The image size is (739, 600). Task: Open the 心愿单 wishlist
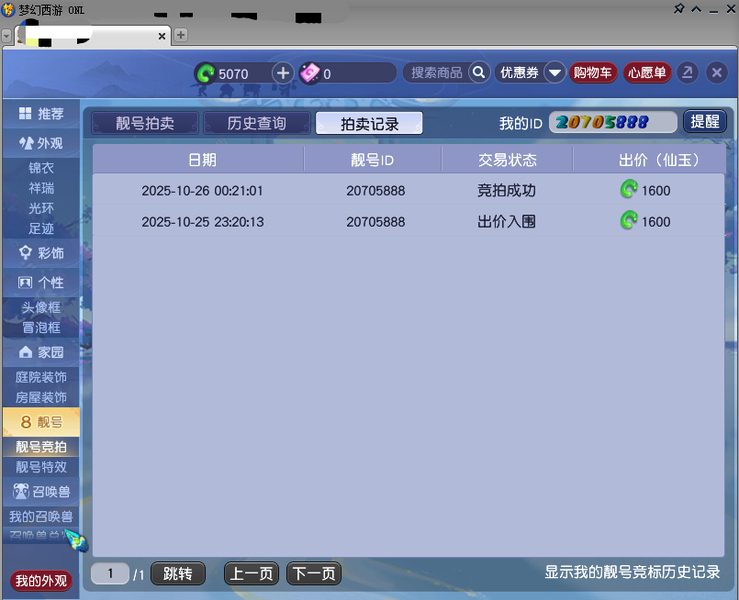(x=647, y=73)
